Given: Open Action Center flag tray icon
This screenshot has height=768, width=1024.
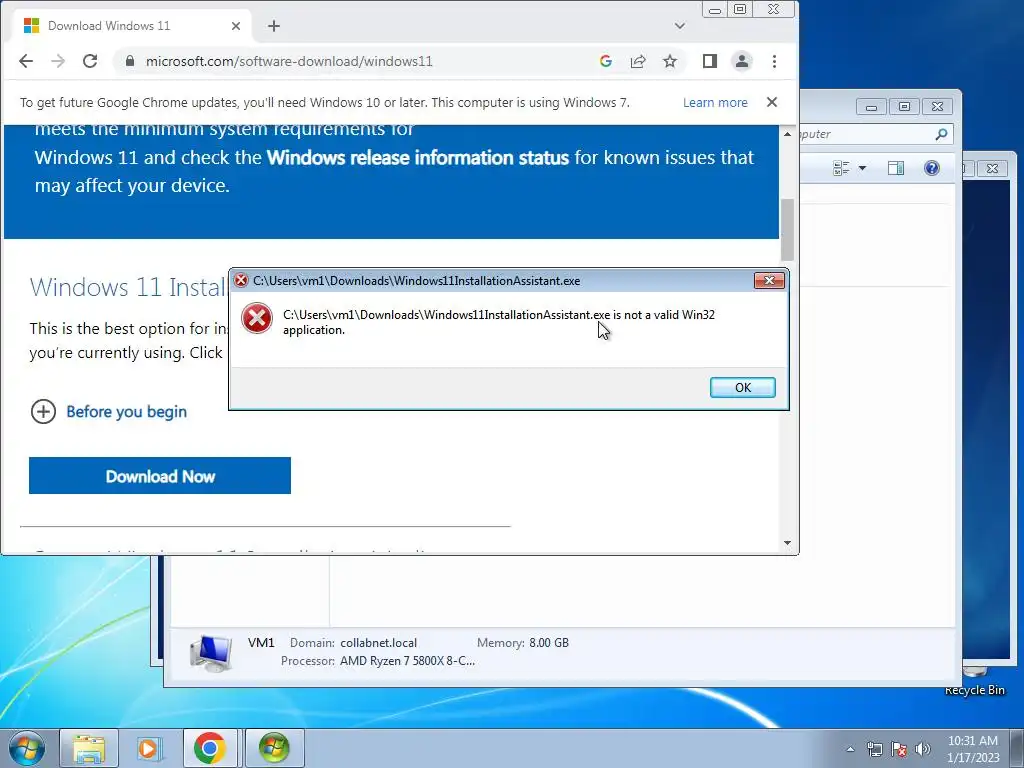Looking at the screenshot, I should [x=899, y=749].
